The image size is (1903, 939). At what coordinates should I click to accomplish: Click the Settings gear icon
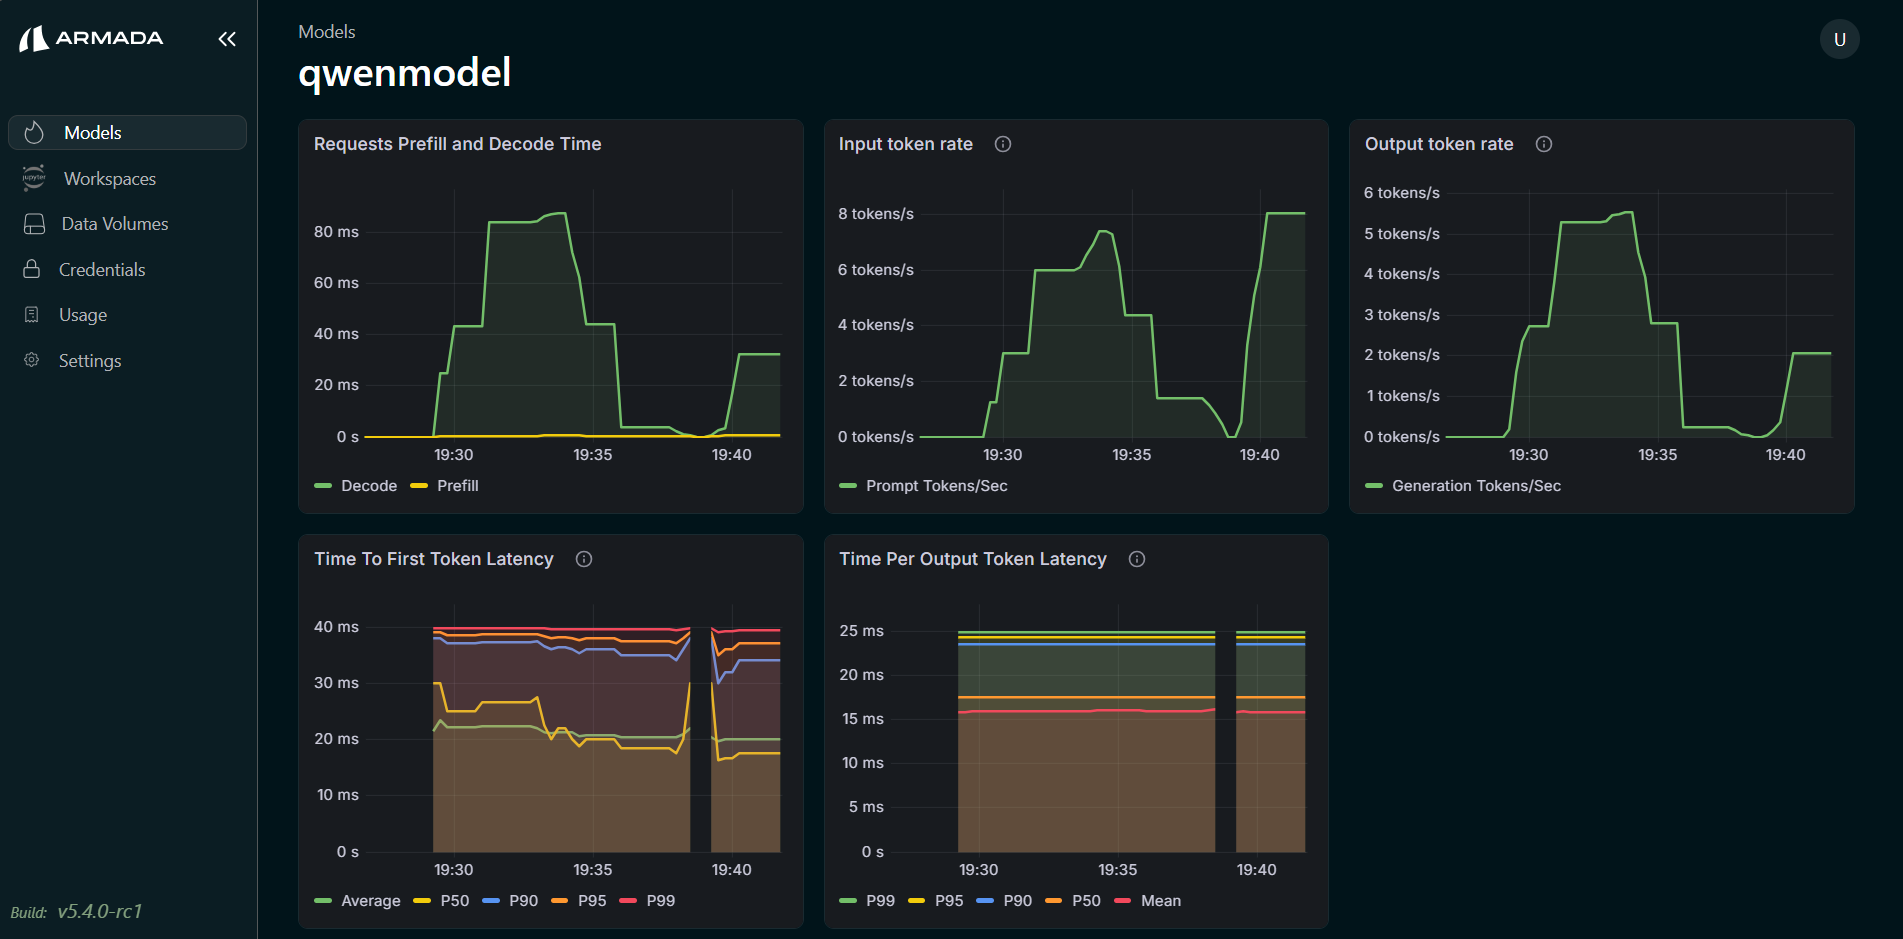pos(32,360)
